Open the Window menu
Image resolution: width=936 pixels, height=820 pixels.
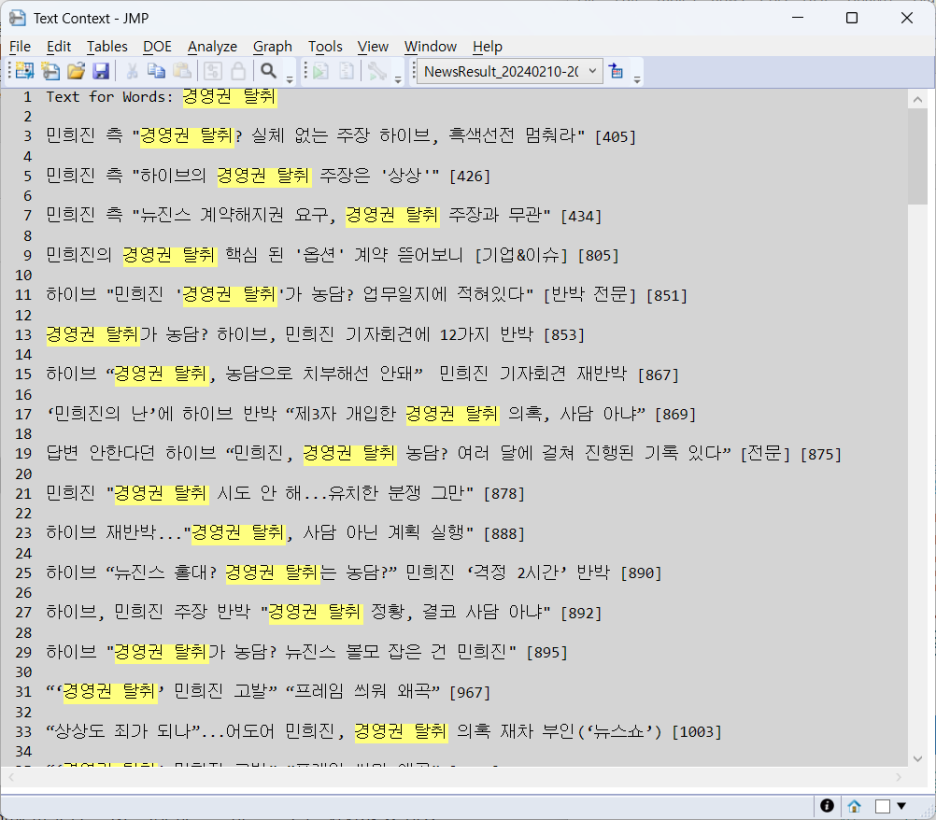pos(430,47)
